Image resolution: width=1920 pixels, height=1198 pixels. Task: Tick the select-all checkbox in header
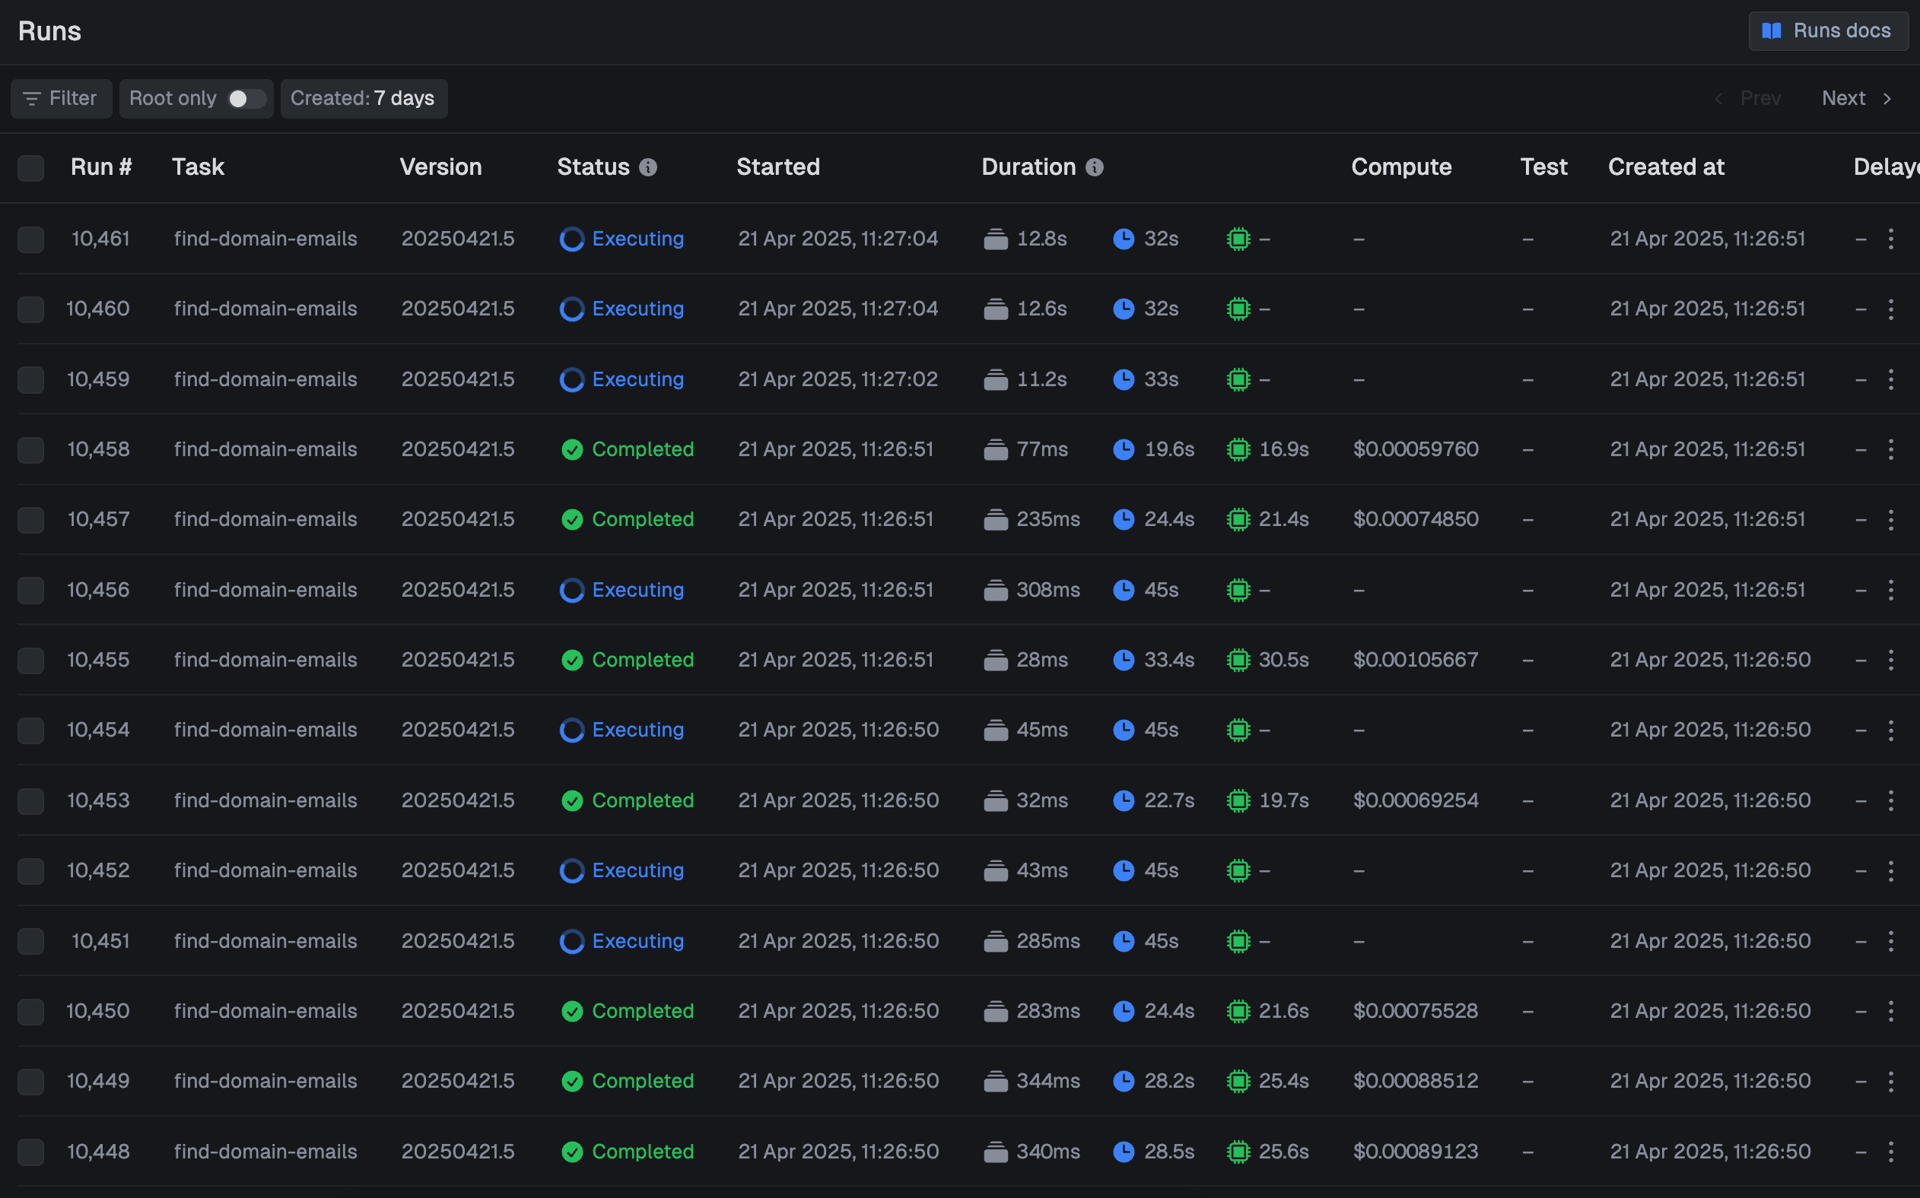31,167
